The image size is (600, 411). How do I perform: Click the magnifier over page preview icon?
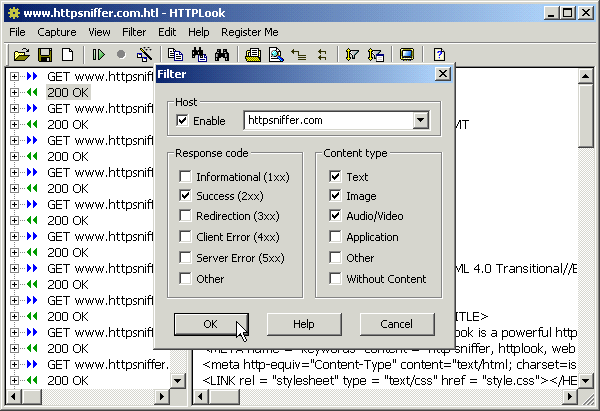click(276, 55)
